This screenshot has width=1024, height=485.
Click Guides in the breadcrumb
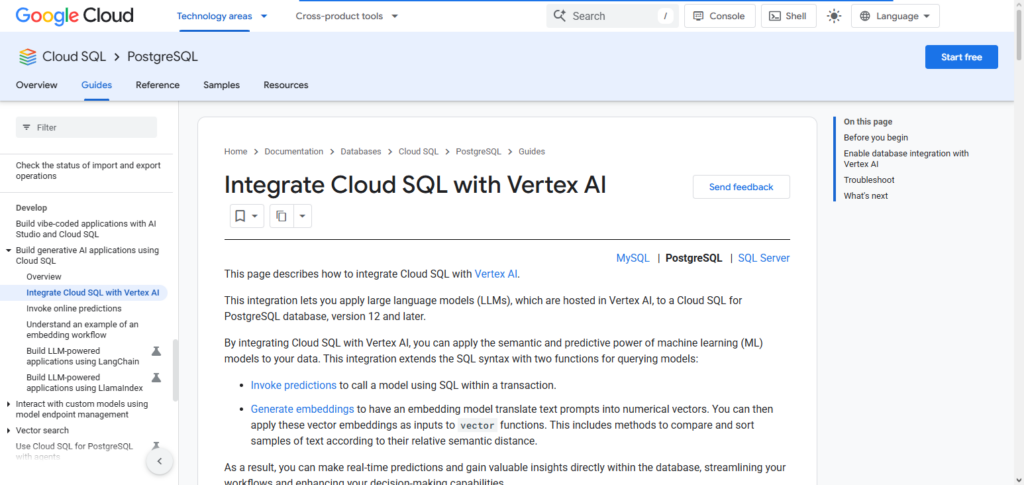[532, 151]
